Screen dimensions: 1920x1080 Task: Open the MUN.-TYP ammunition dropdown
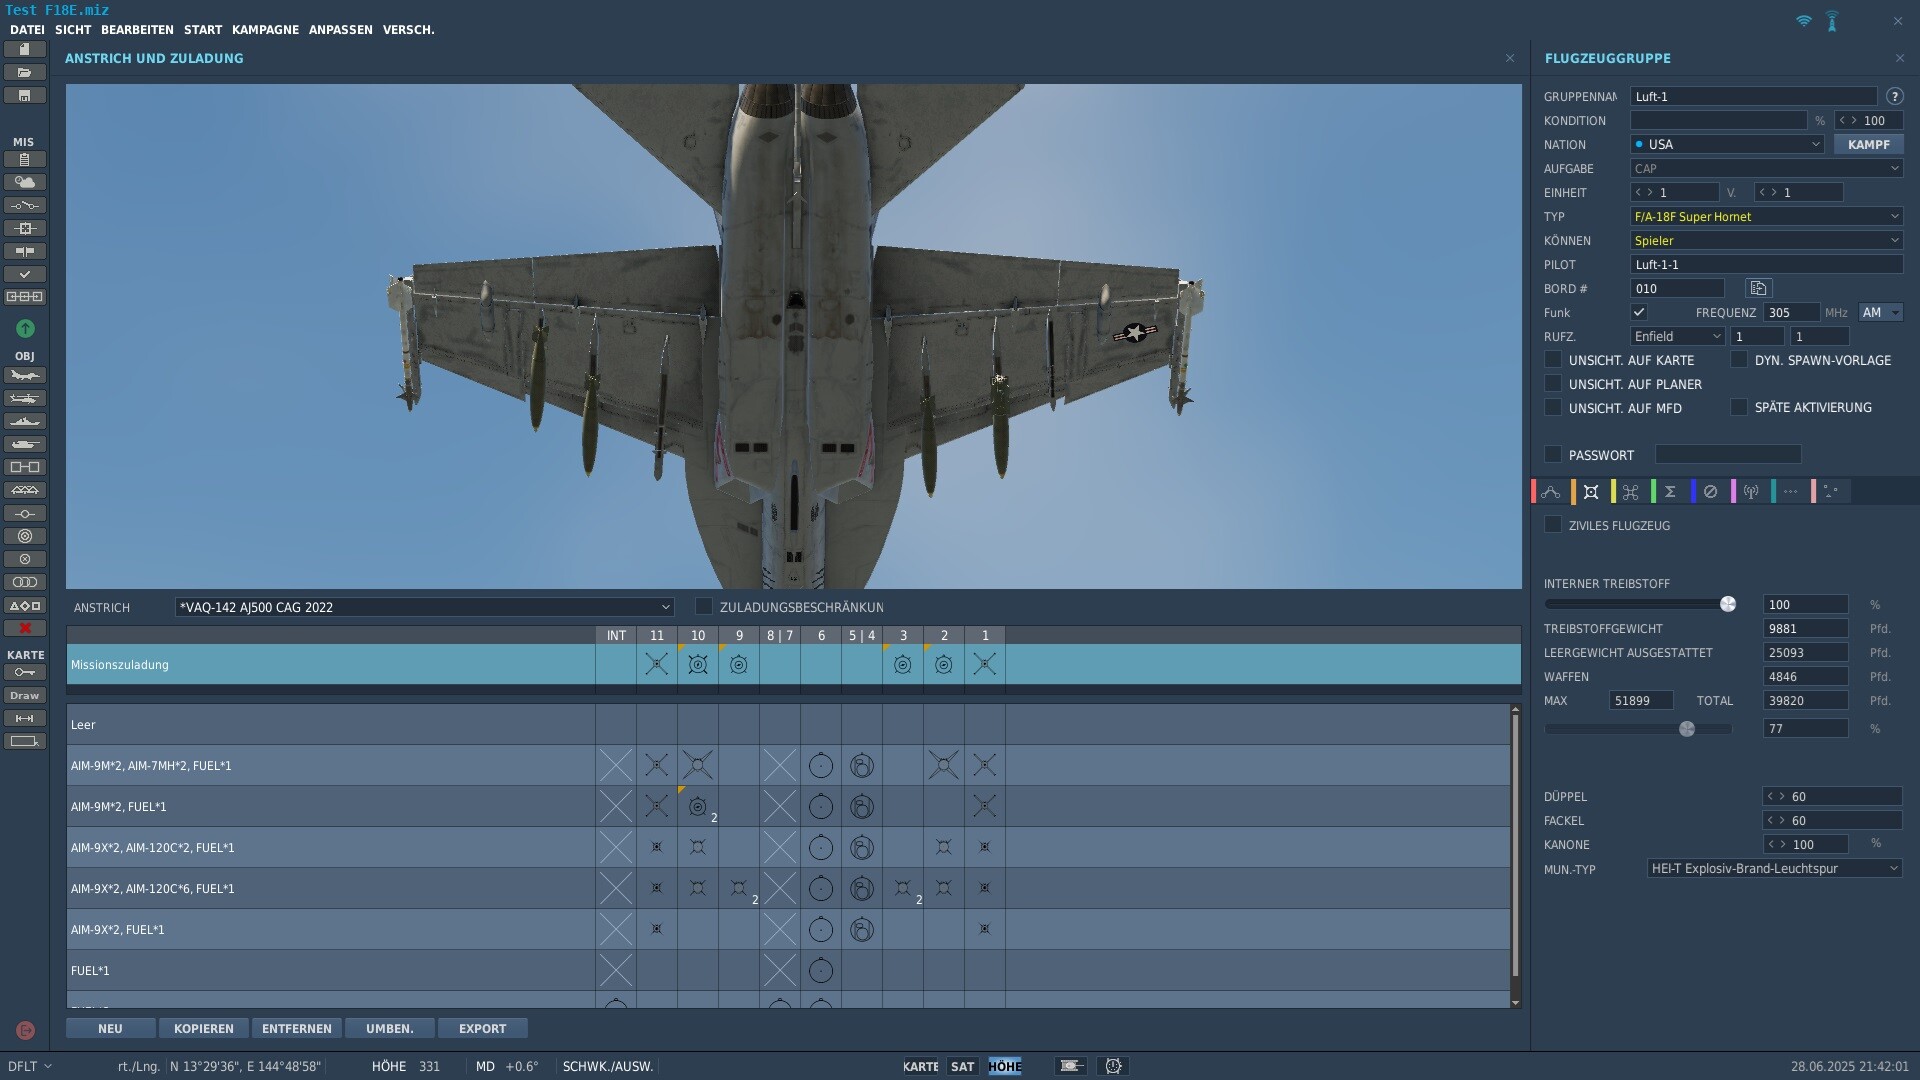[x=1774, y=868]
